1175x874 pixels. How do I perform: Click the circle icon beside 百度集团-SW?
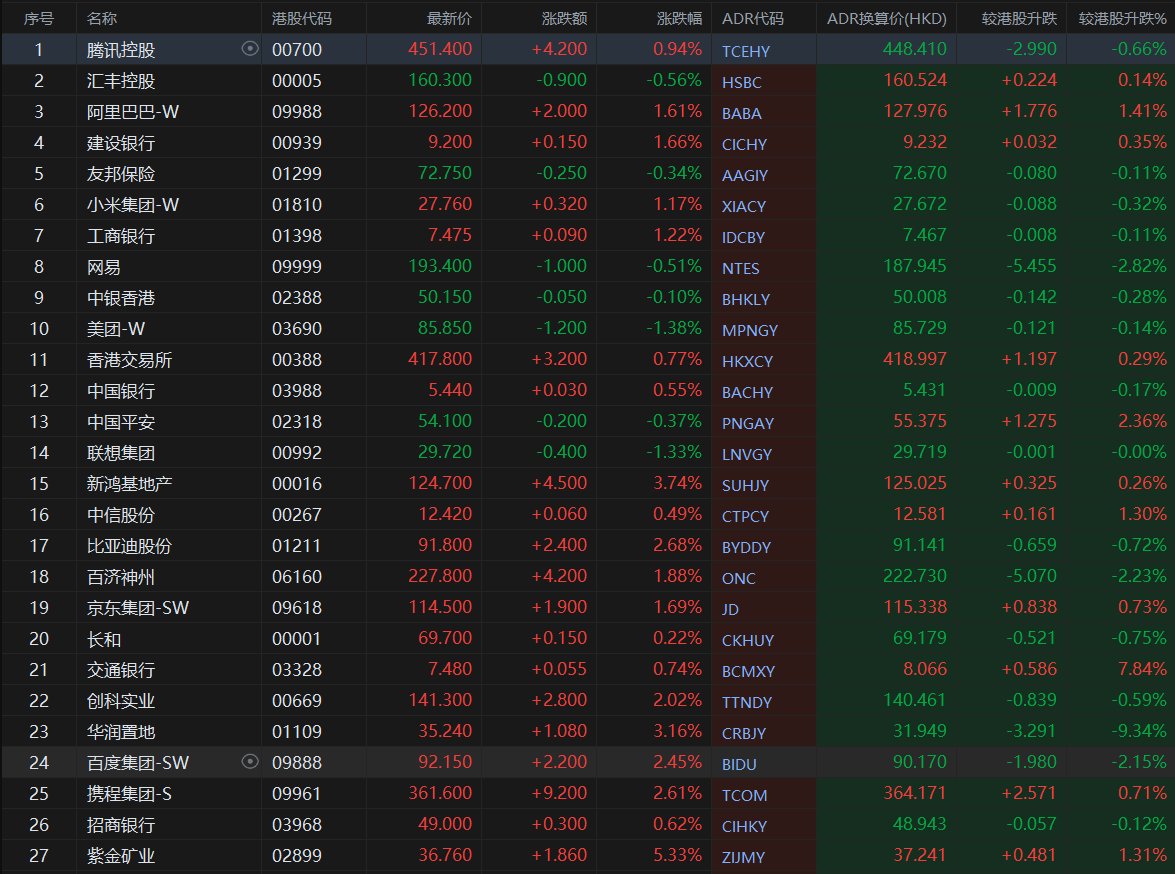(250, 762)
